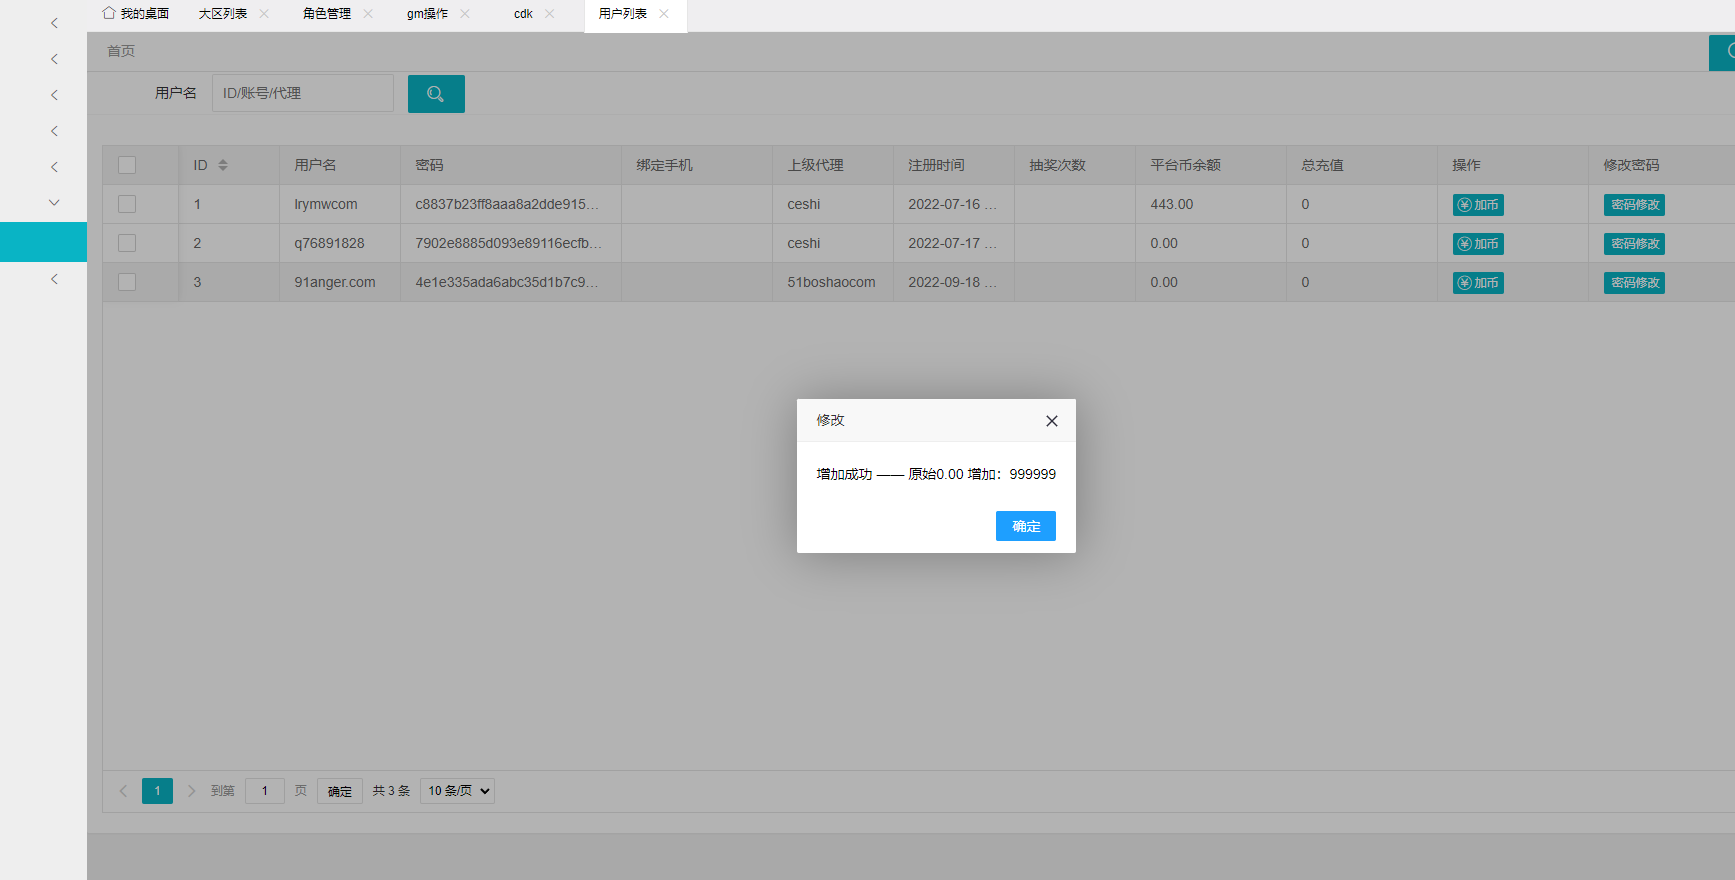Check the box for user lrymwcom row
Image resolution: width=1735 pixels, height=880 pixels.
[127, 204]
